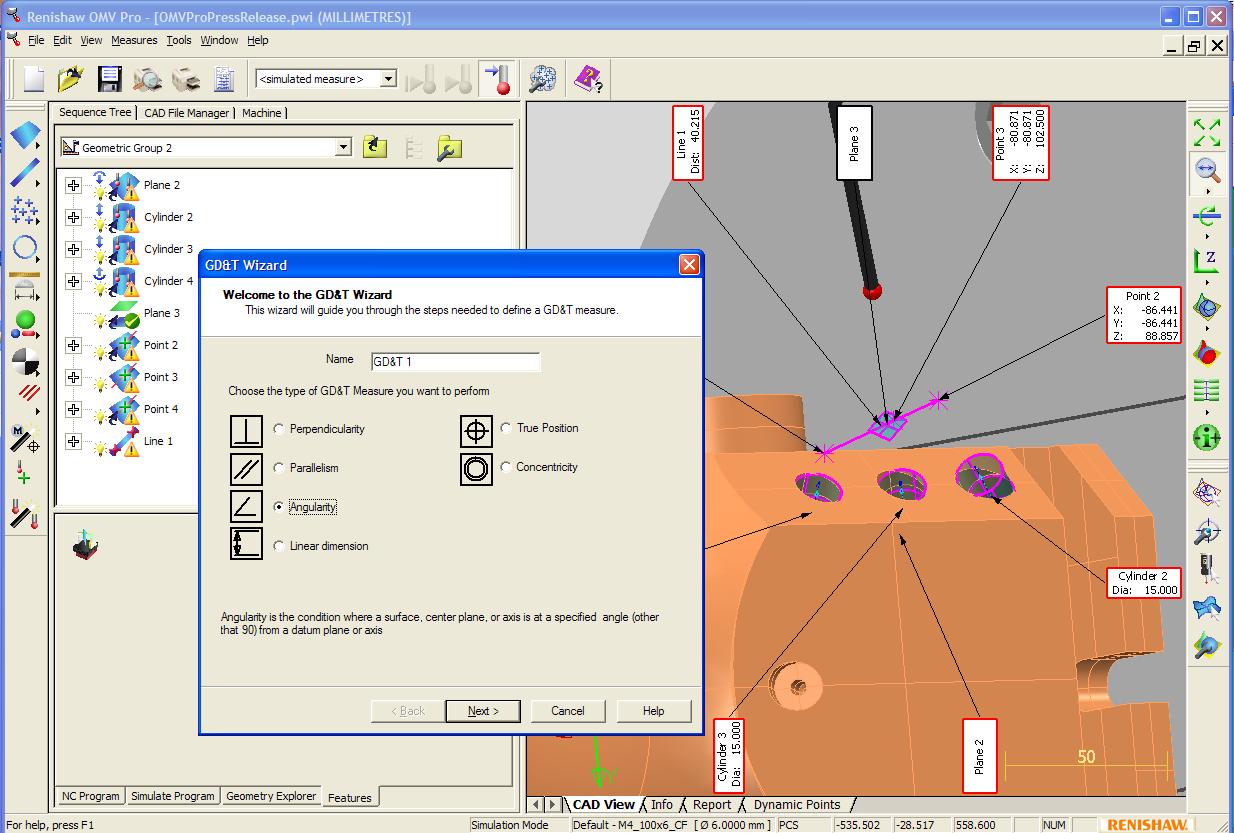Select the green sphere solids tool
1234x833 pixels.
[24, 324]
